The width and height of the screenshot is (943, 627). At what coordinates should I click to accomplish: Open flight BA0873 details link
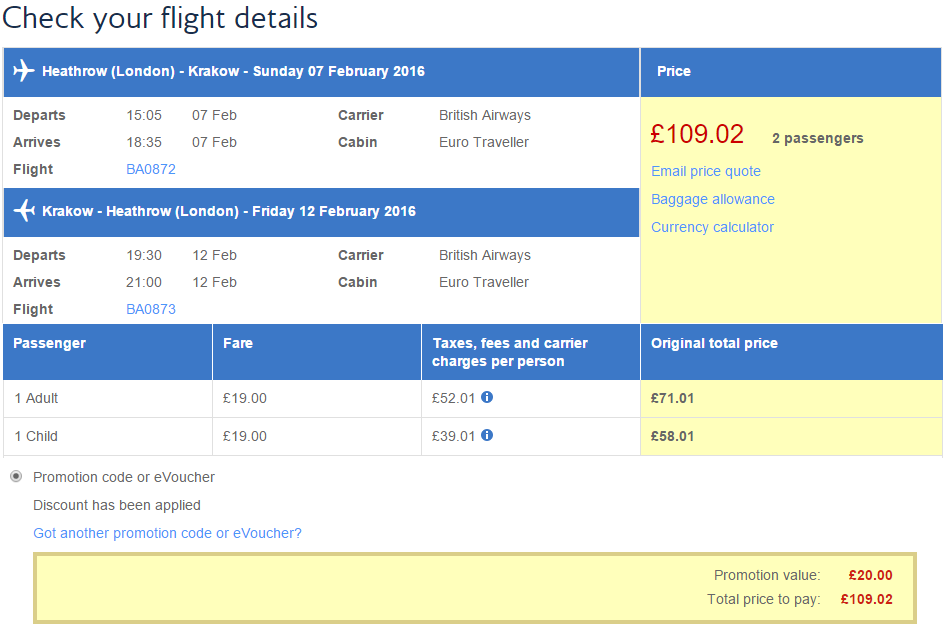coord(151,309)
